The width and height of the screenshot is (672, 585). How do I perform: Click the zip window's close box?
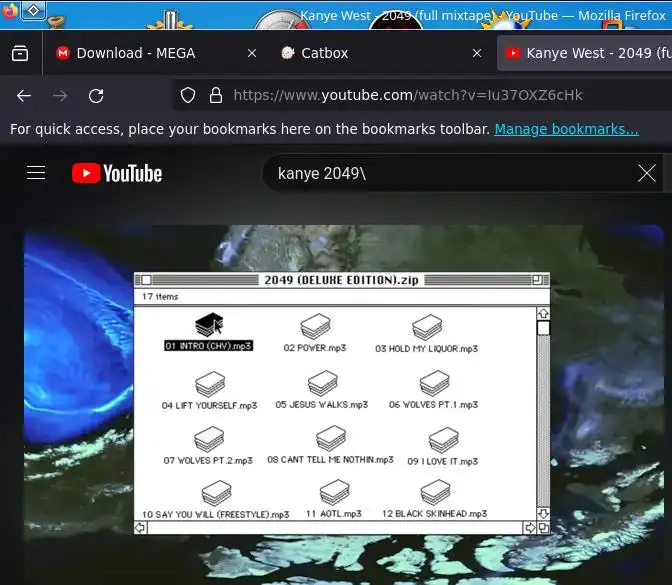tap(146, 280)
